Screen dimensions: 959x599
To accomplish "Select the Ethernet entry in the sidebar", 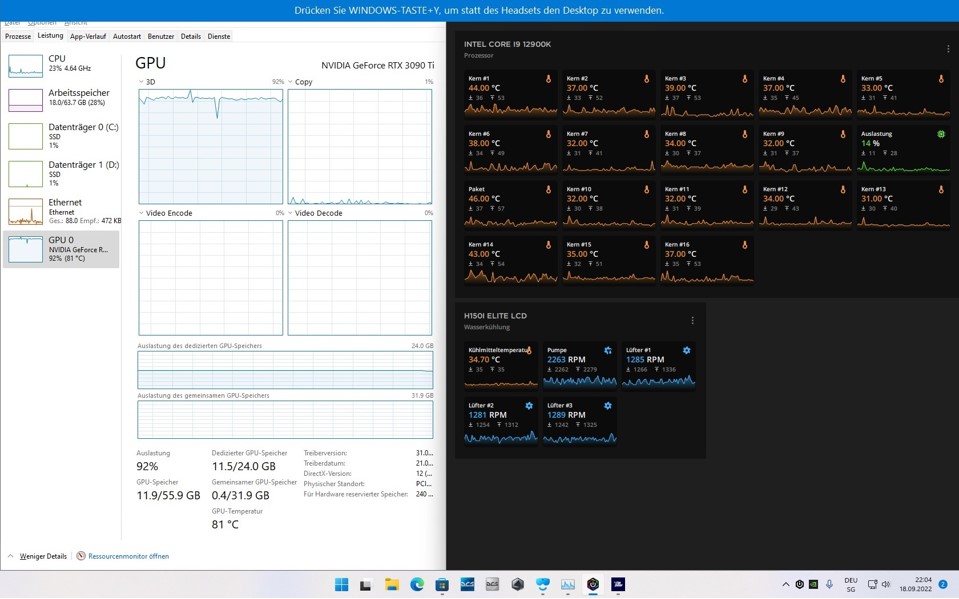I will (x=61, y=211).
